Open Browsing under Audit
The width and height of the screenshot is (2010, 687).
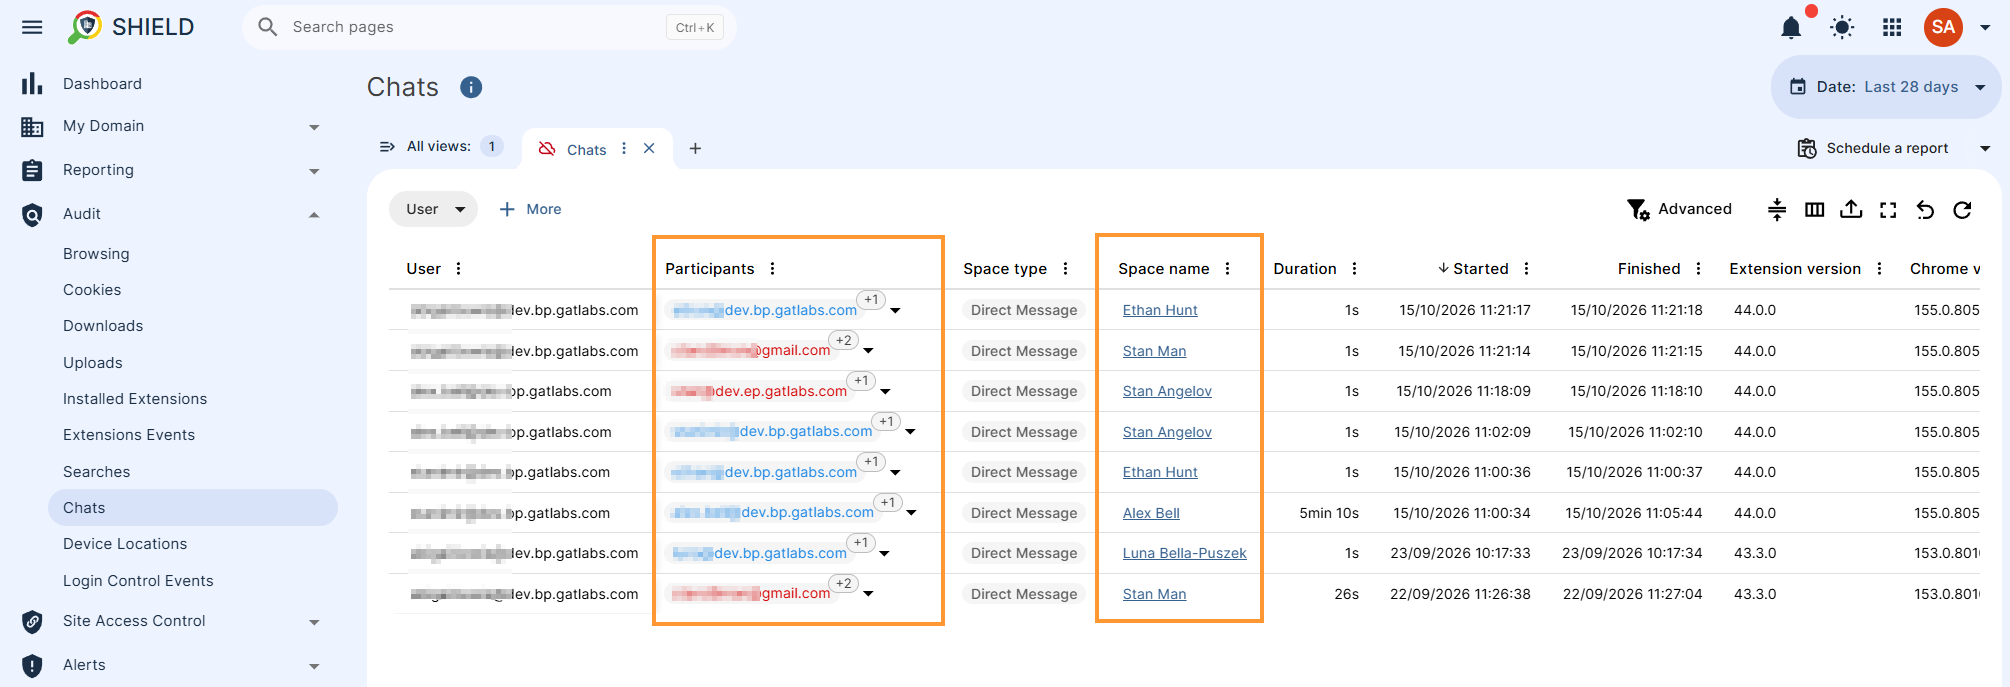pyautogui.click(x=96, y=254)
